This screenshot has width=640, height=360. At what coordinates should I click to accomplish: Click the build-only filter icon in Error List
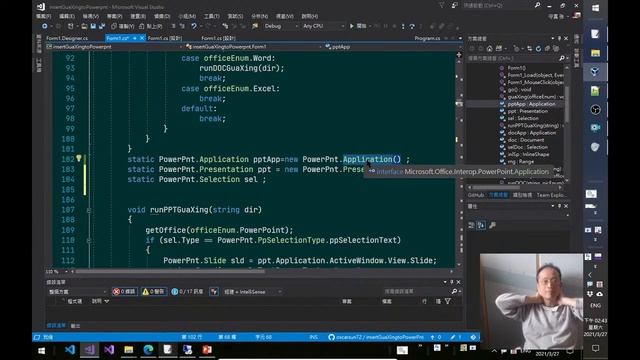tap(214, 291)
